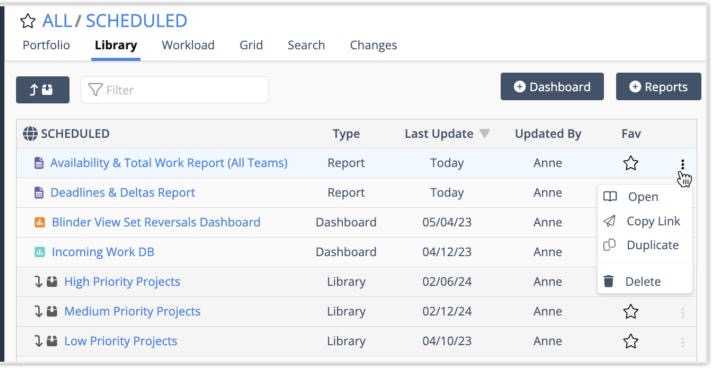The image size is (712, 368).
Task: Click the SCHEDULED breadcrumb link in title
Action: point(136,21)
